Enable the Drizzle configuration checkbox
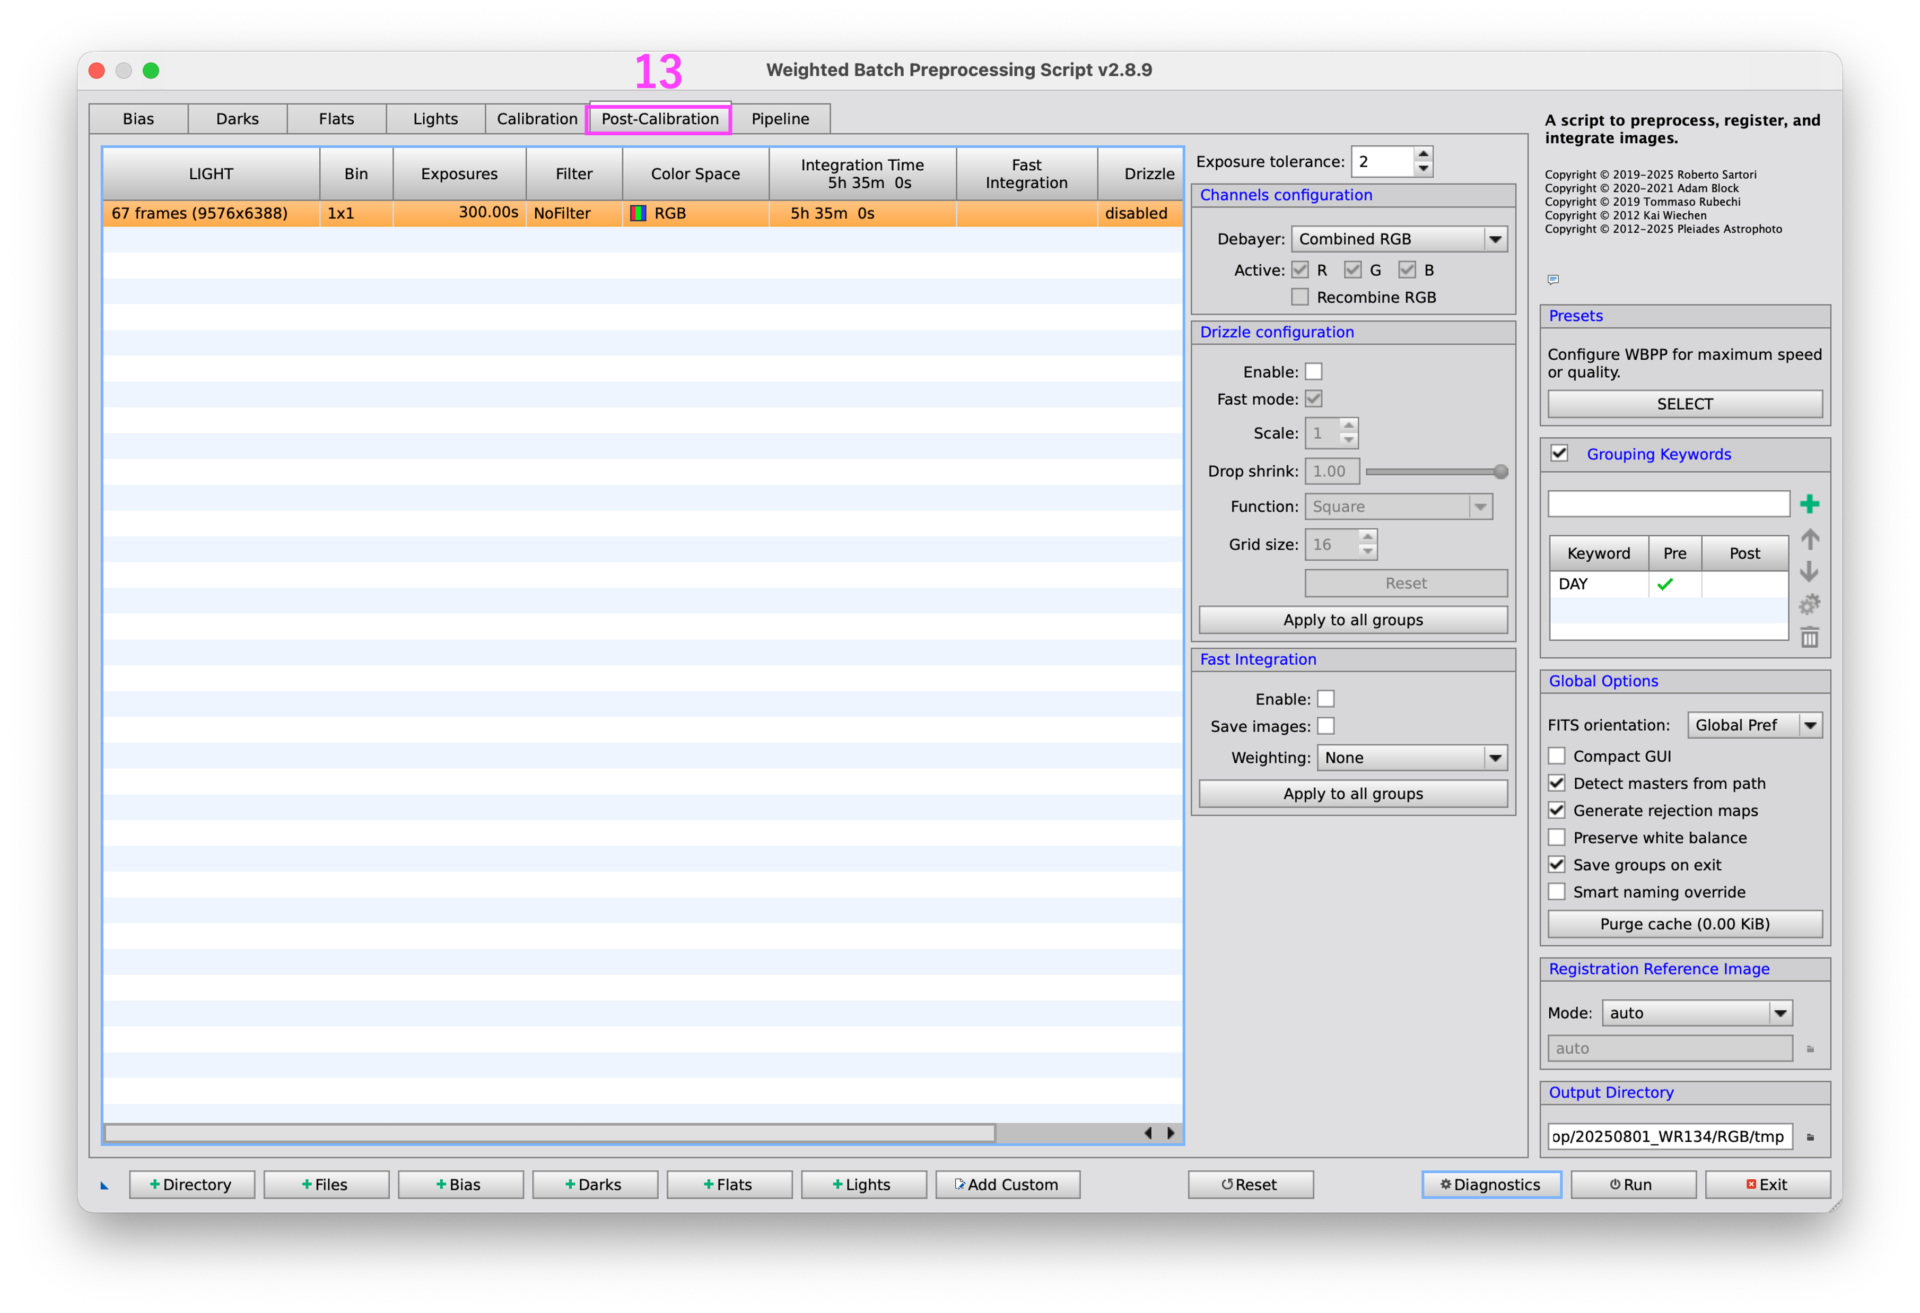The height and width of the screenshot is (1313, 1920). (1314, 372)
